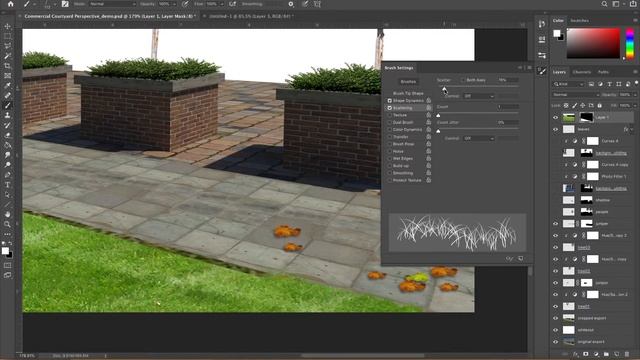
Task: Select the Crop tool
Action: (x=7, y=66)
